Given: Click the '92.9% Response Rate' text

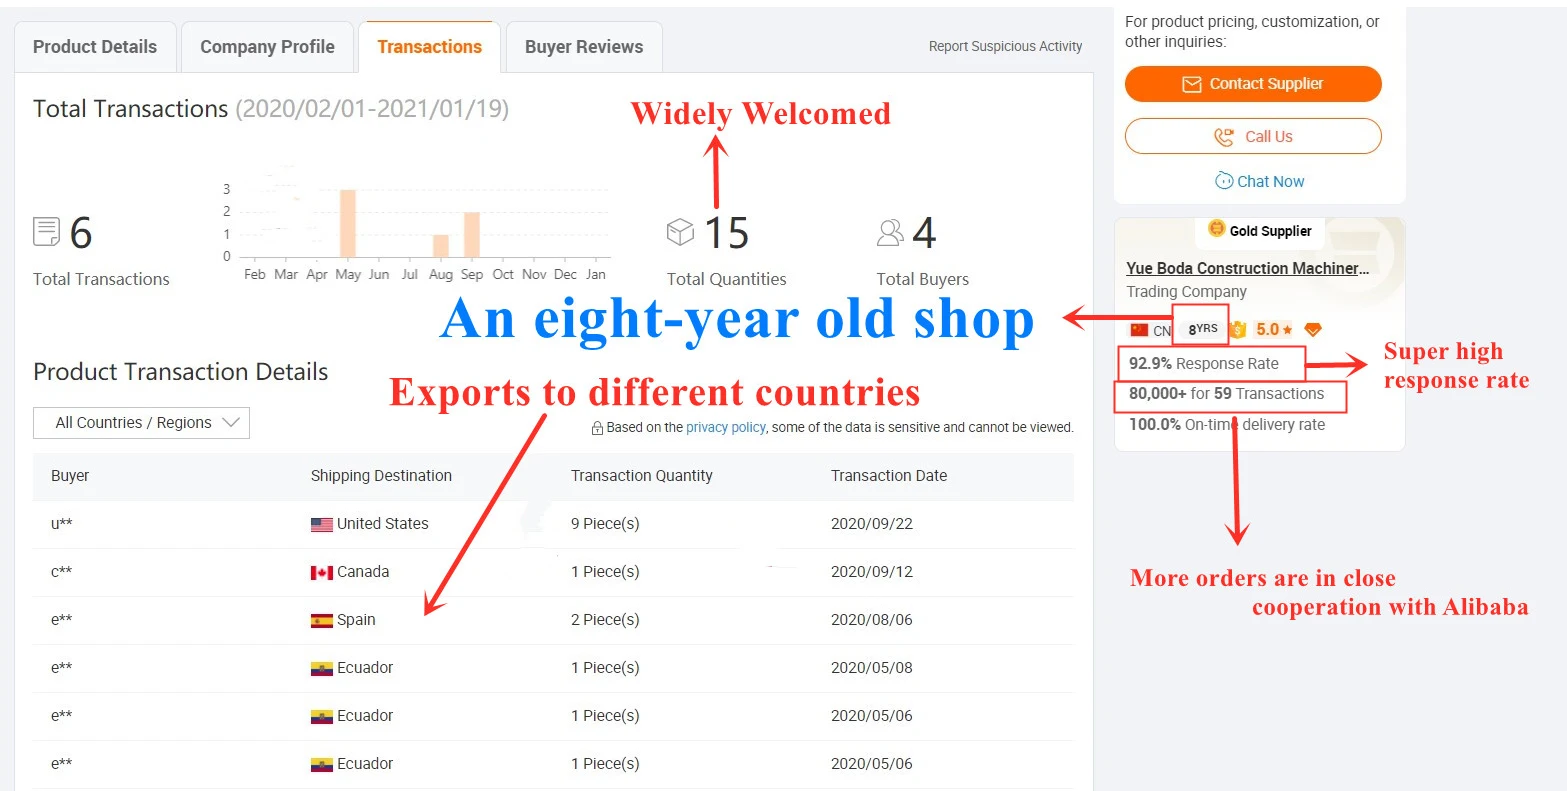Looking at the screenshot, I should point(1204,364).
